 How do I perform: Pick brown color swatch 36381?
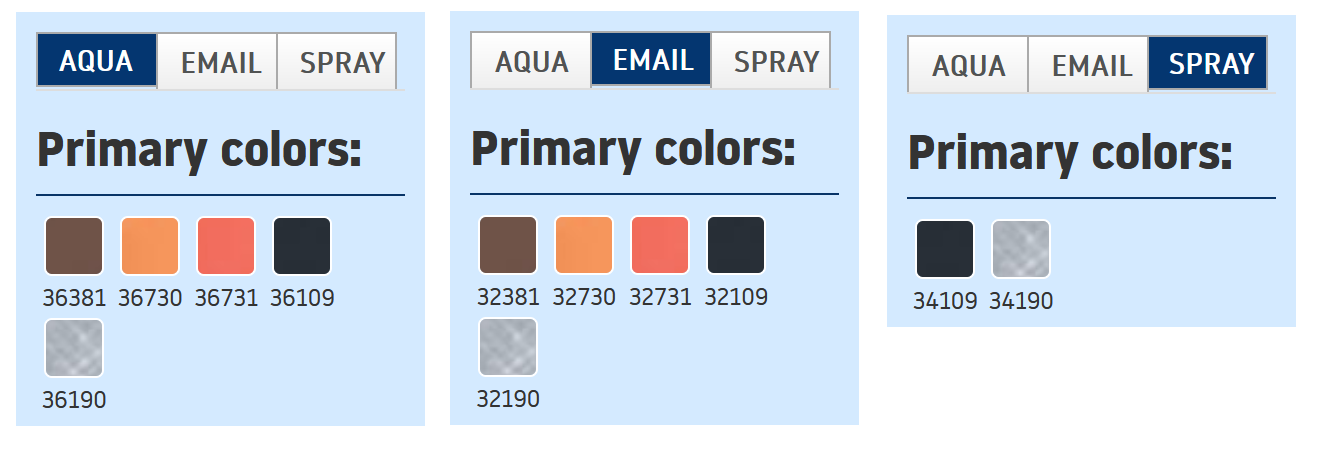(x=74, y=246)
